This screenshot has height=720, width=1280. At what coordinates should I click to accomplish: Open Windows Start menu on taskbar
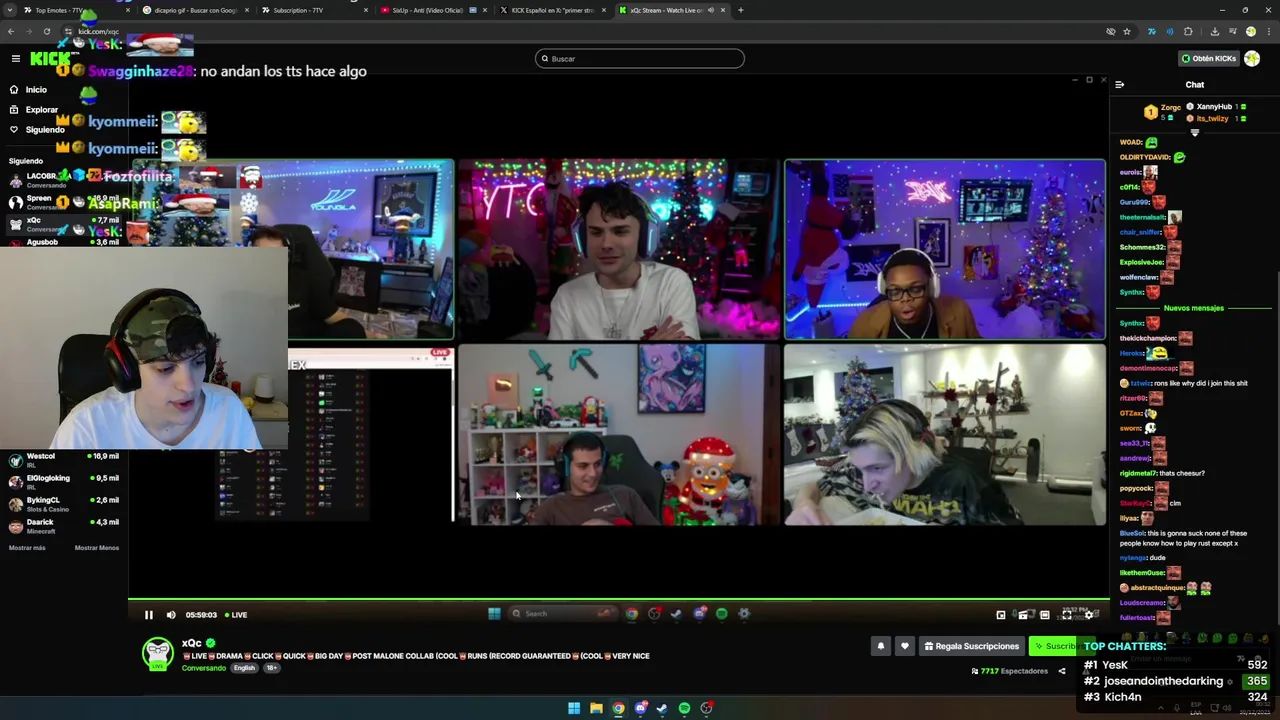point(574,708)
